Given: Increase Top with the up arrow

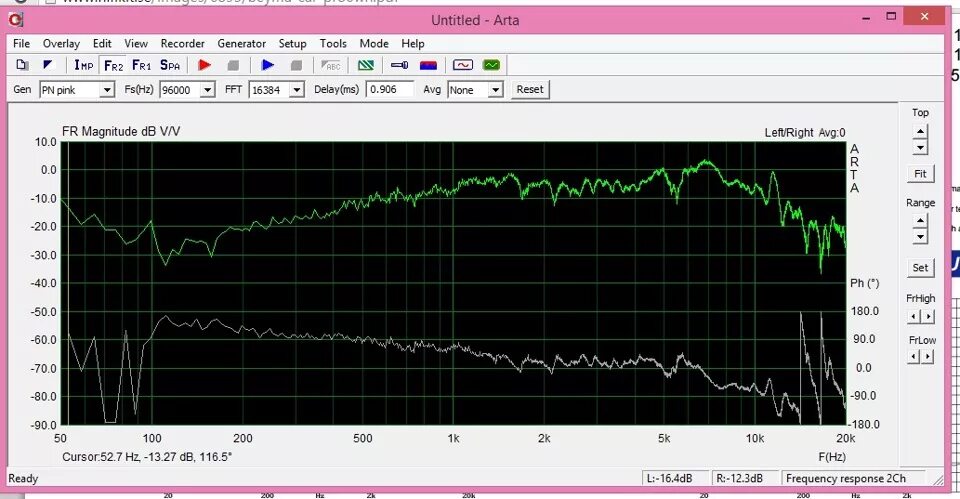Looking at the screenshot, I should [920, 132].
